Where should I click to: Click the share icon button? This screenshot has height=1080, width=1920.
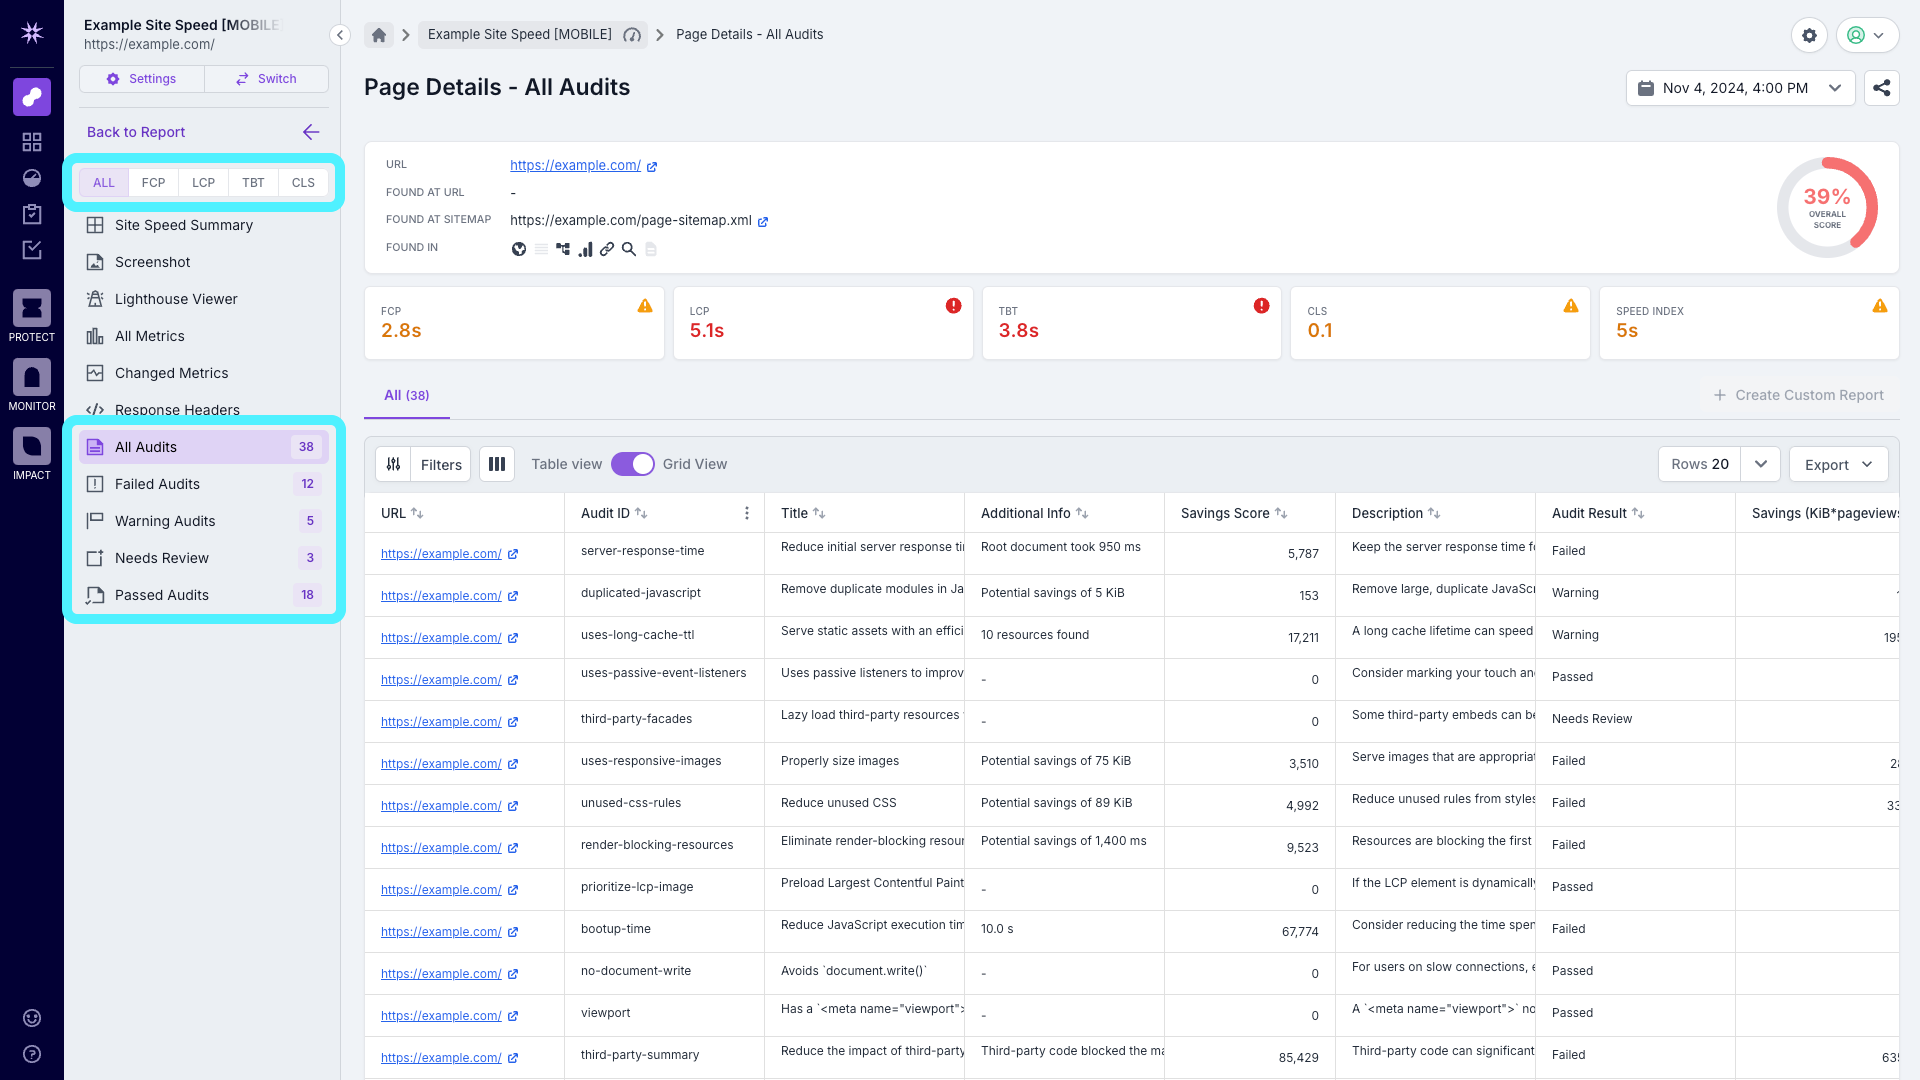(x=1882, y=88)
